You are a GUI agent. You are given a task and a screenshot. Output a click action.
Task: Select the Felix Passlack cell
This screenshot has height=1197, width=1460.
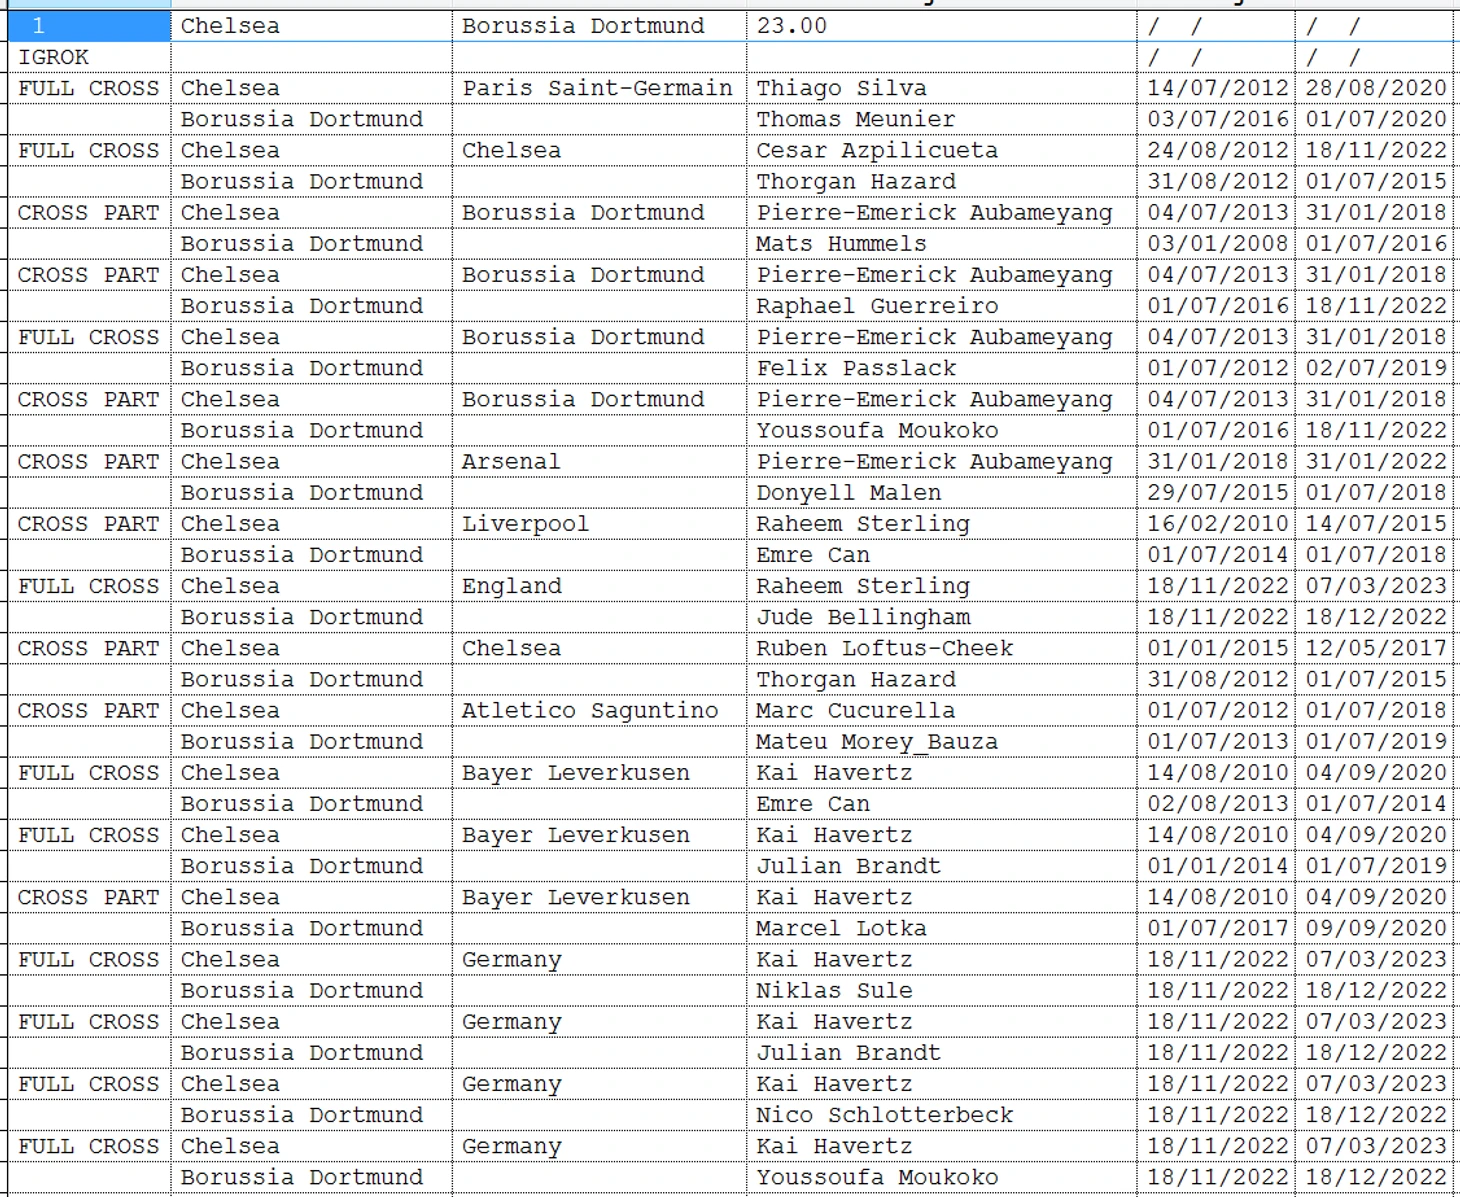(x=941, y=368)
